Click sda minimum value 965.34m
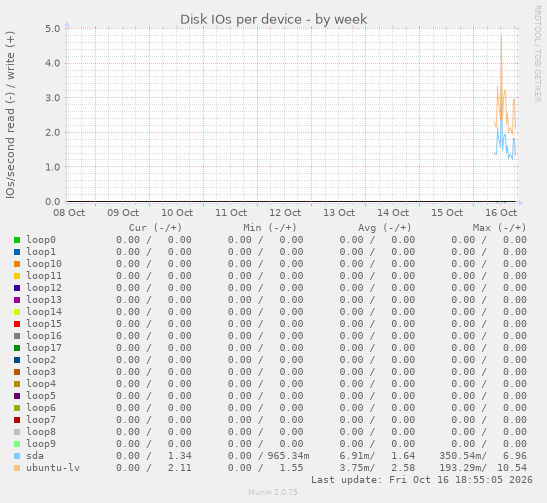Viewport: 547px width, 503px height. (289, 456)
